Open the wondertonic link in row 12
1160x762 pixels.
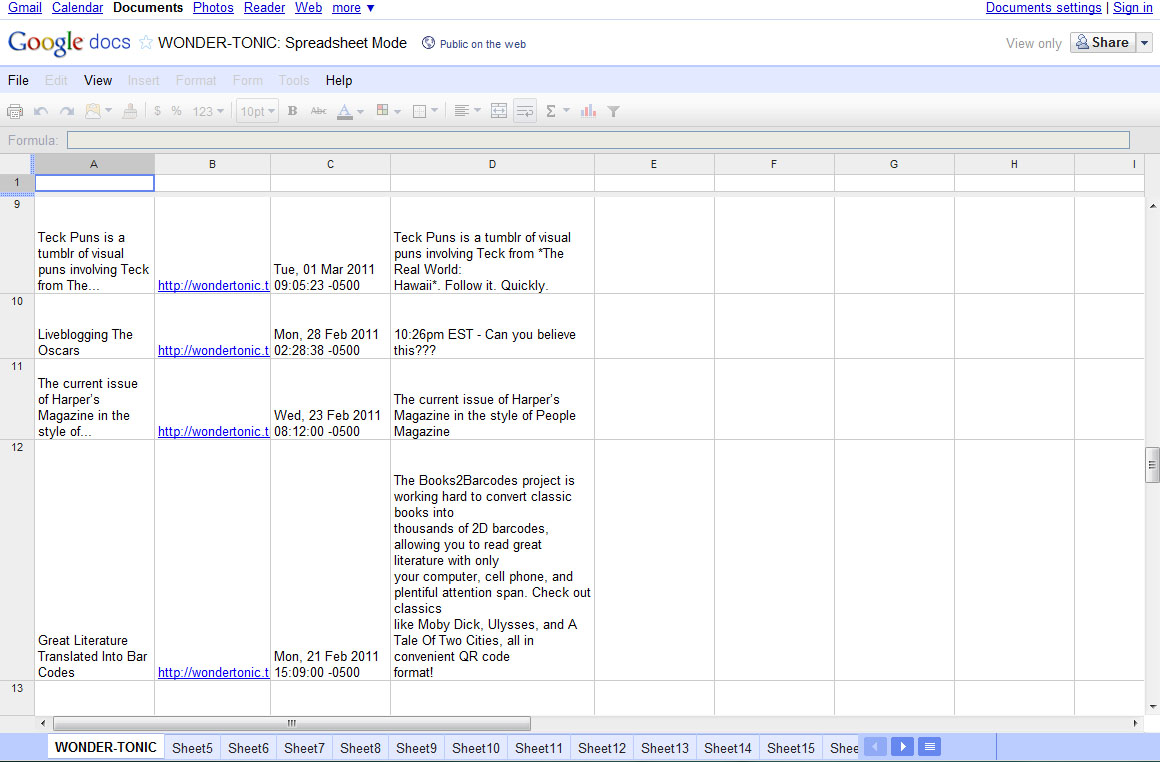click(x=213, y=672)
